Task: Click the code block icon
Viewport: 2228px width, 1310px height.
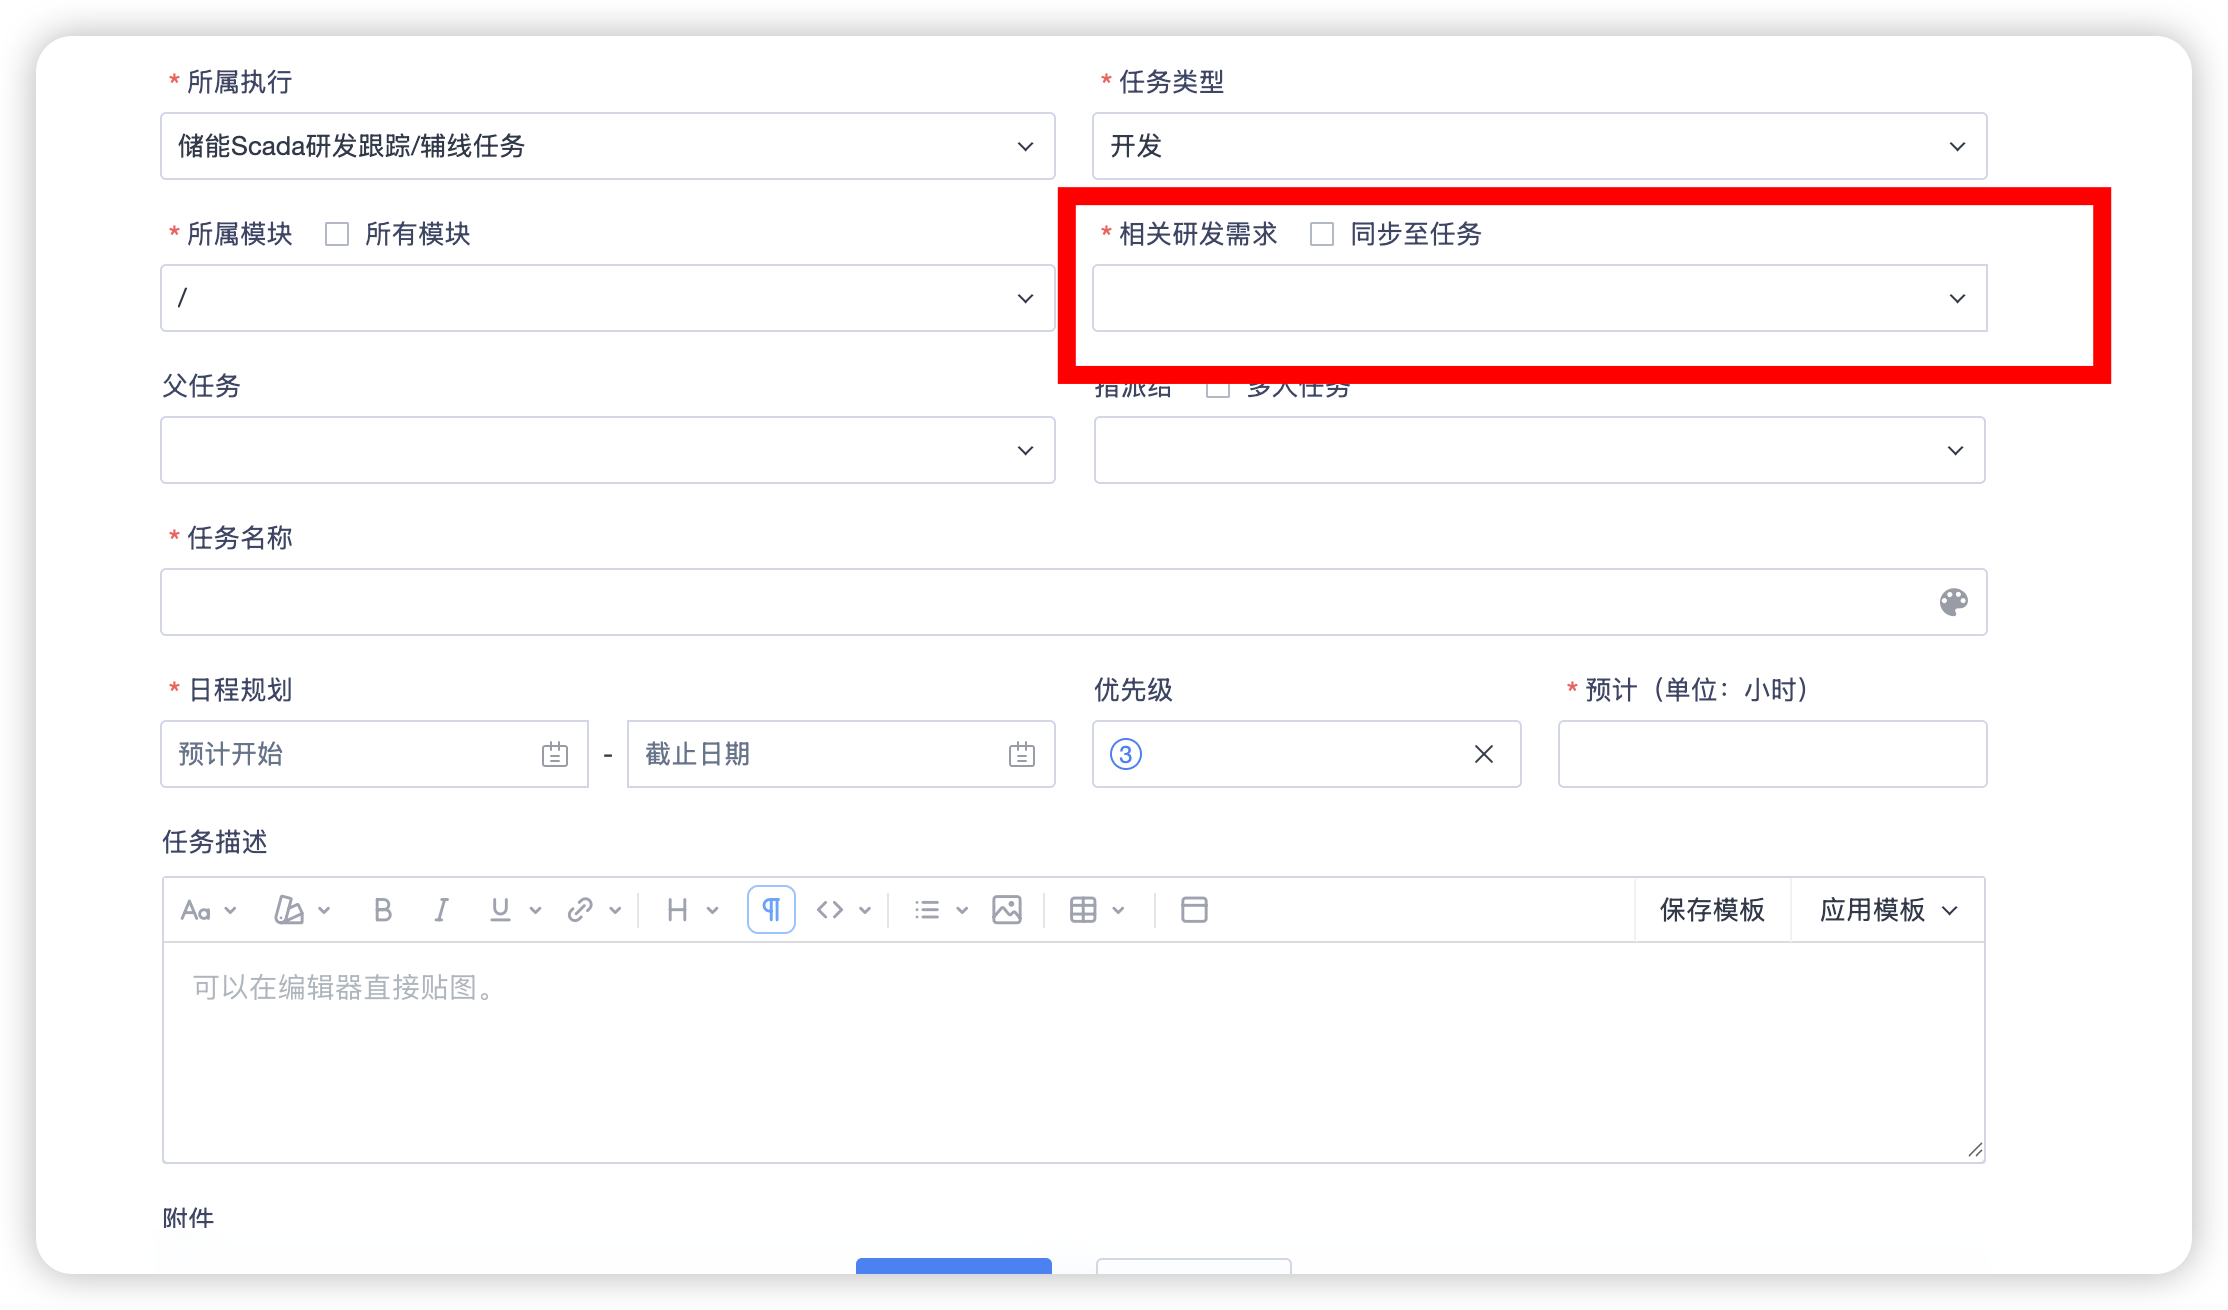Action: pyautogui.click(x=830, y=910)
